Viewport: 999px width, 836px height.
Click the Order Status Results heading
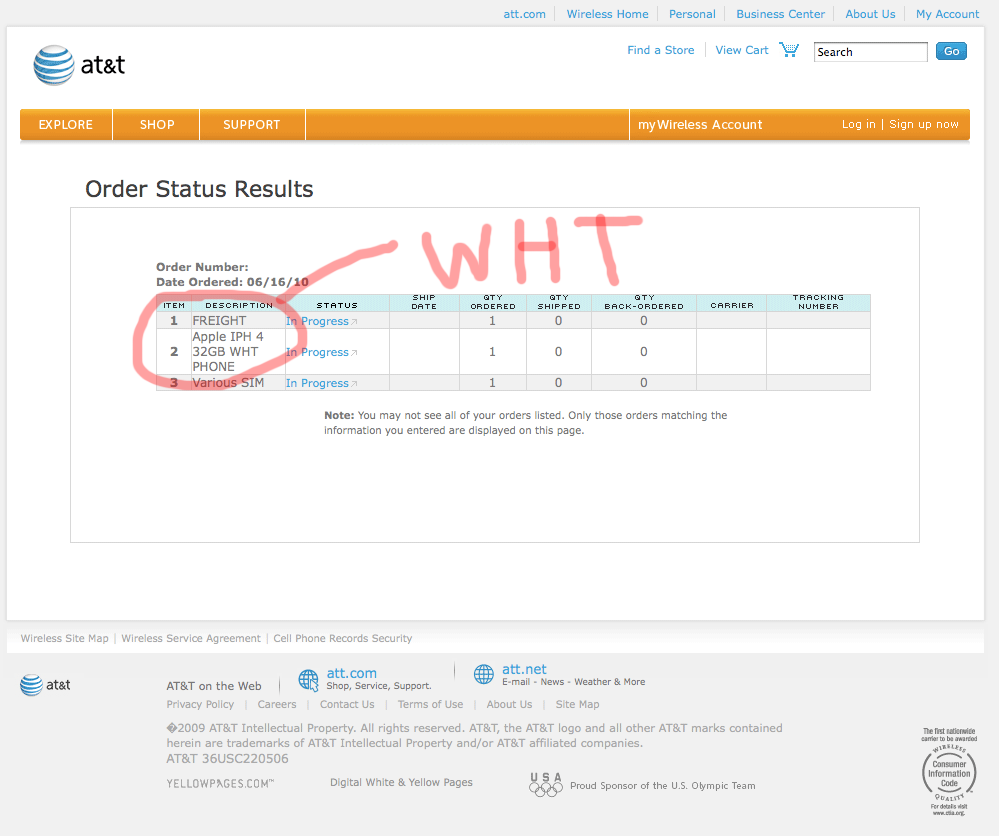(199, 189)
